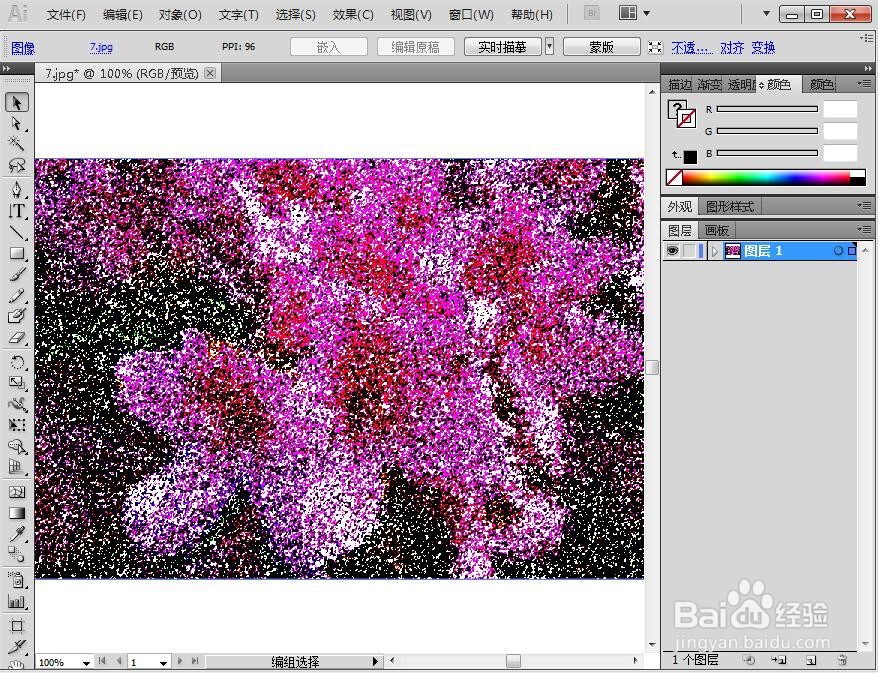
Task: Select the Free Transform tool
Action: (17, 426)
